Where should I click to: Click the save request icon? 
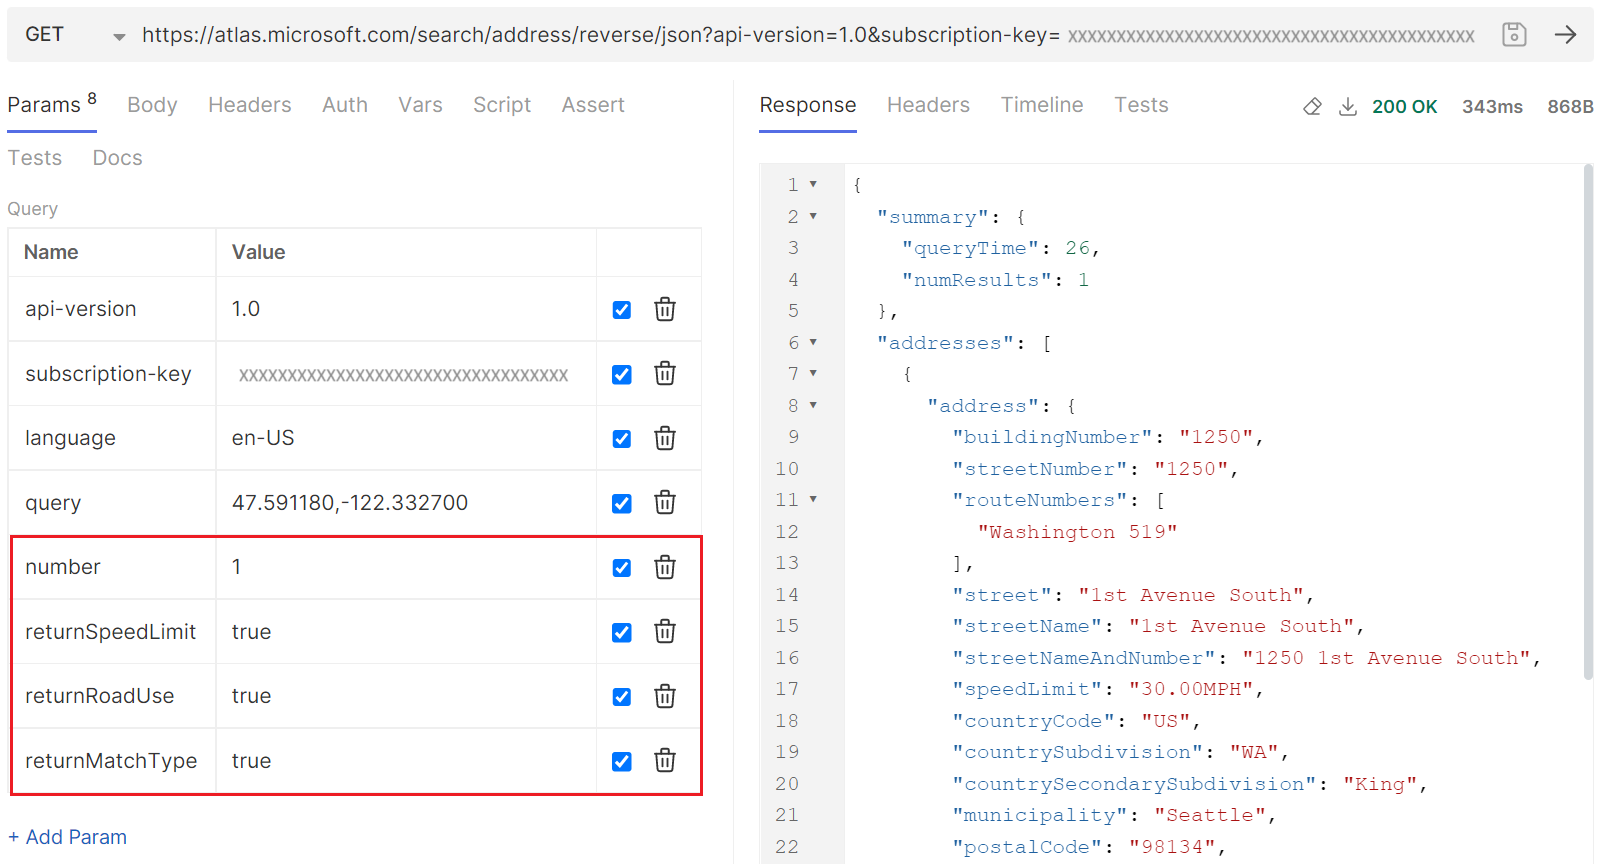[x=1514, y=35]
